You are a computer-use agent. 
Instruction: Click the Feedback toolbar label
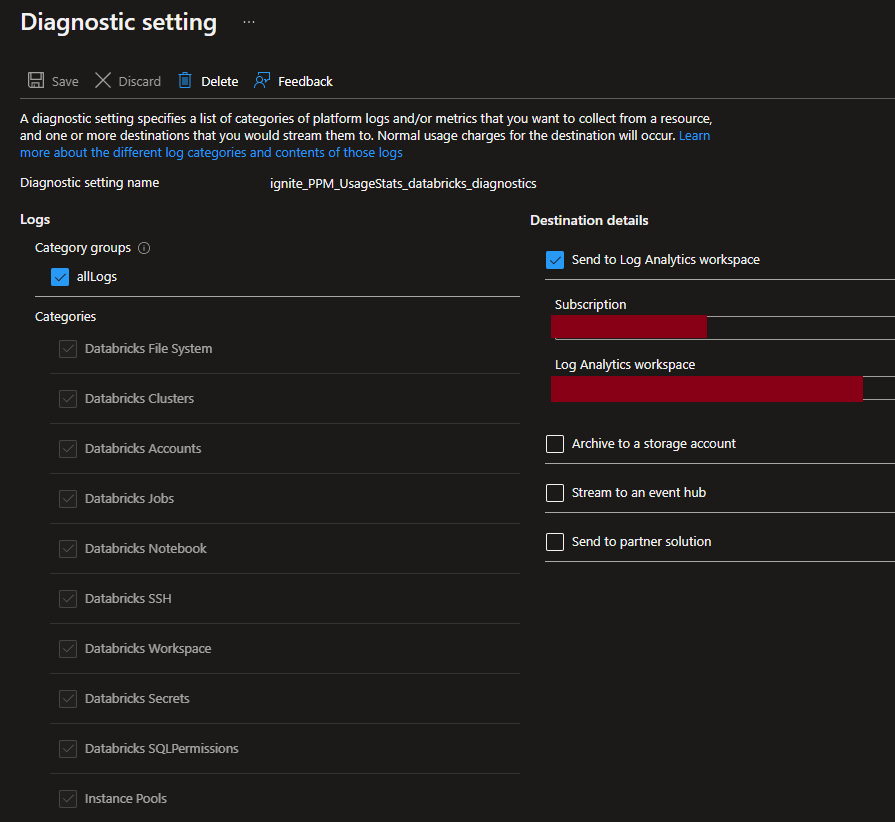coord(305,82)
